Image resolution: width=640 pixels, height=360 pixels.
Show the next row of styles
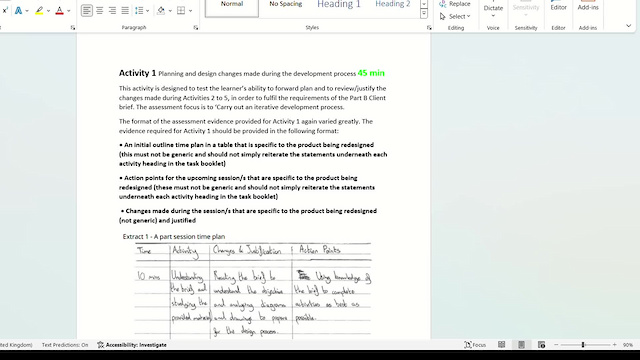424,4
